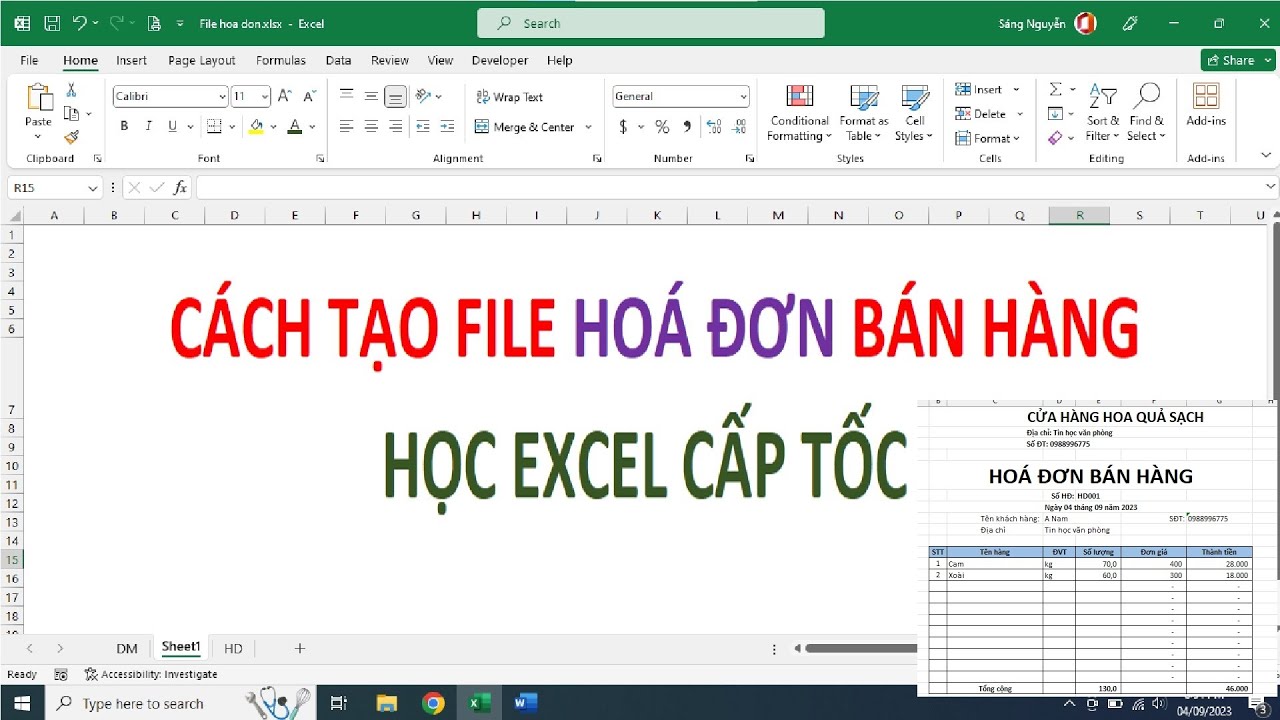Open Format as Table gallery
This screenshot has width=1280, height=720.
click(x=863, y=113)
